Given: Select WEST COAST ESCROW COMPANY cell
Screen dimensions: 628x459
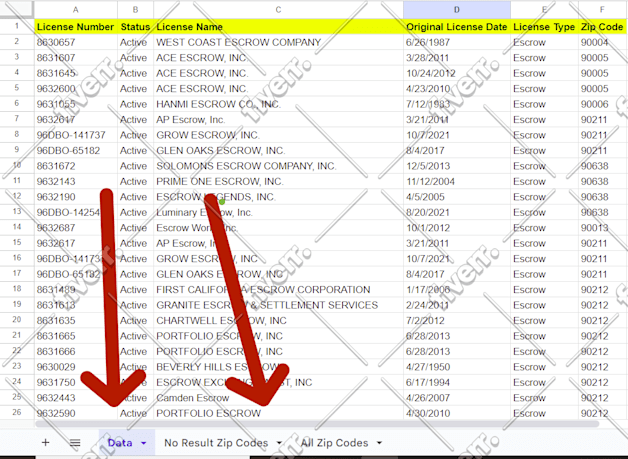Looking at the screenshot, I should tap(278, 42).
